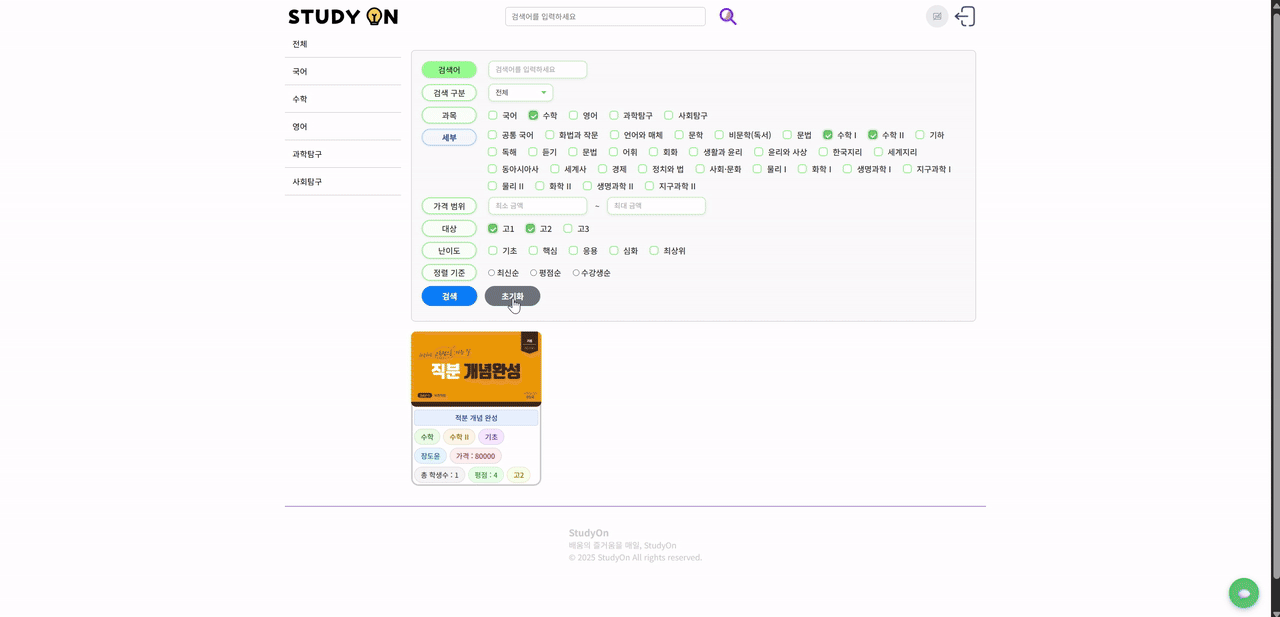Check the 핵심 difficulty checkbox

pyautogui.click(x=533, y=250)
